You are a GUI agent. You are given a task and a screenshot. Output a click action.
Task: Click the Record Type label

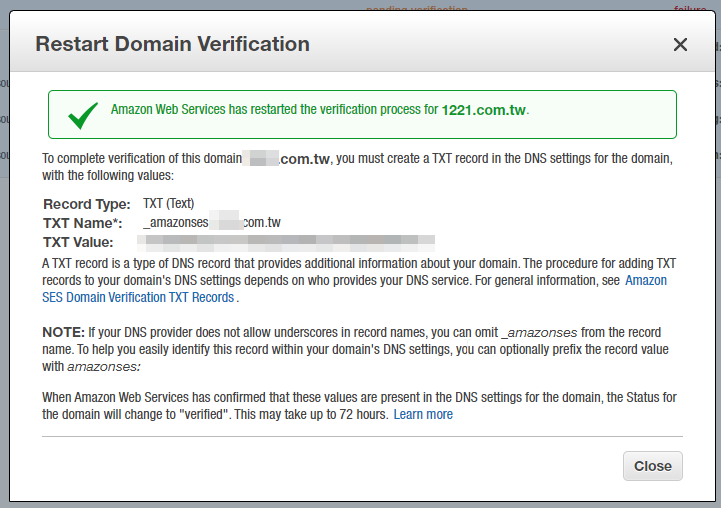(87, 204)
